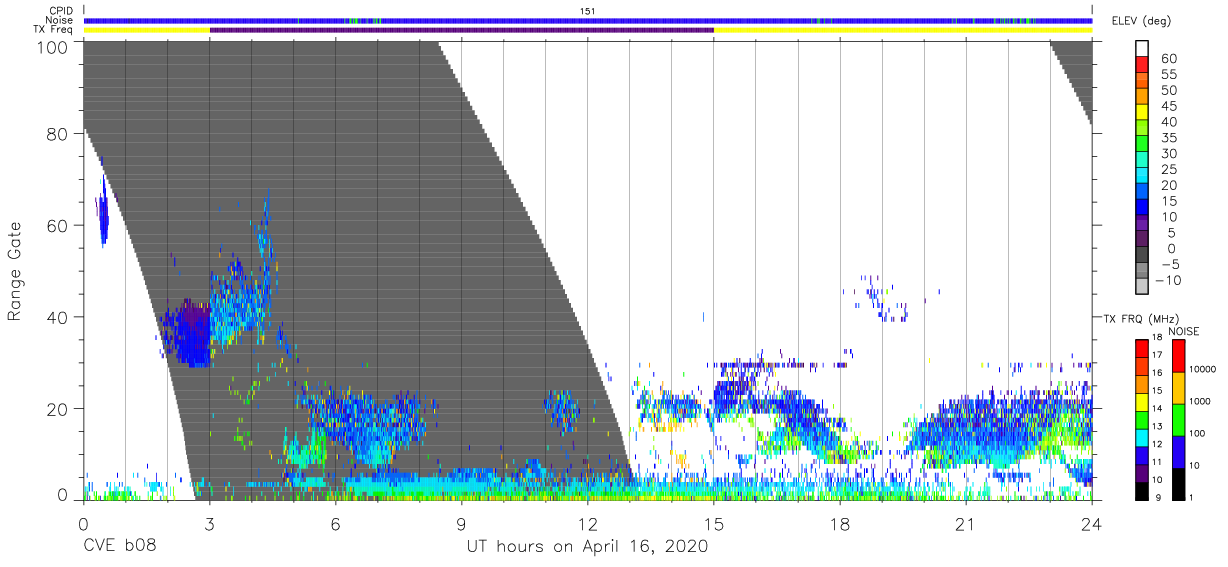Click the CVE b08 radar label
This screenshot has width=1228, height=567.
(x=119, y=547)
